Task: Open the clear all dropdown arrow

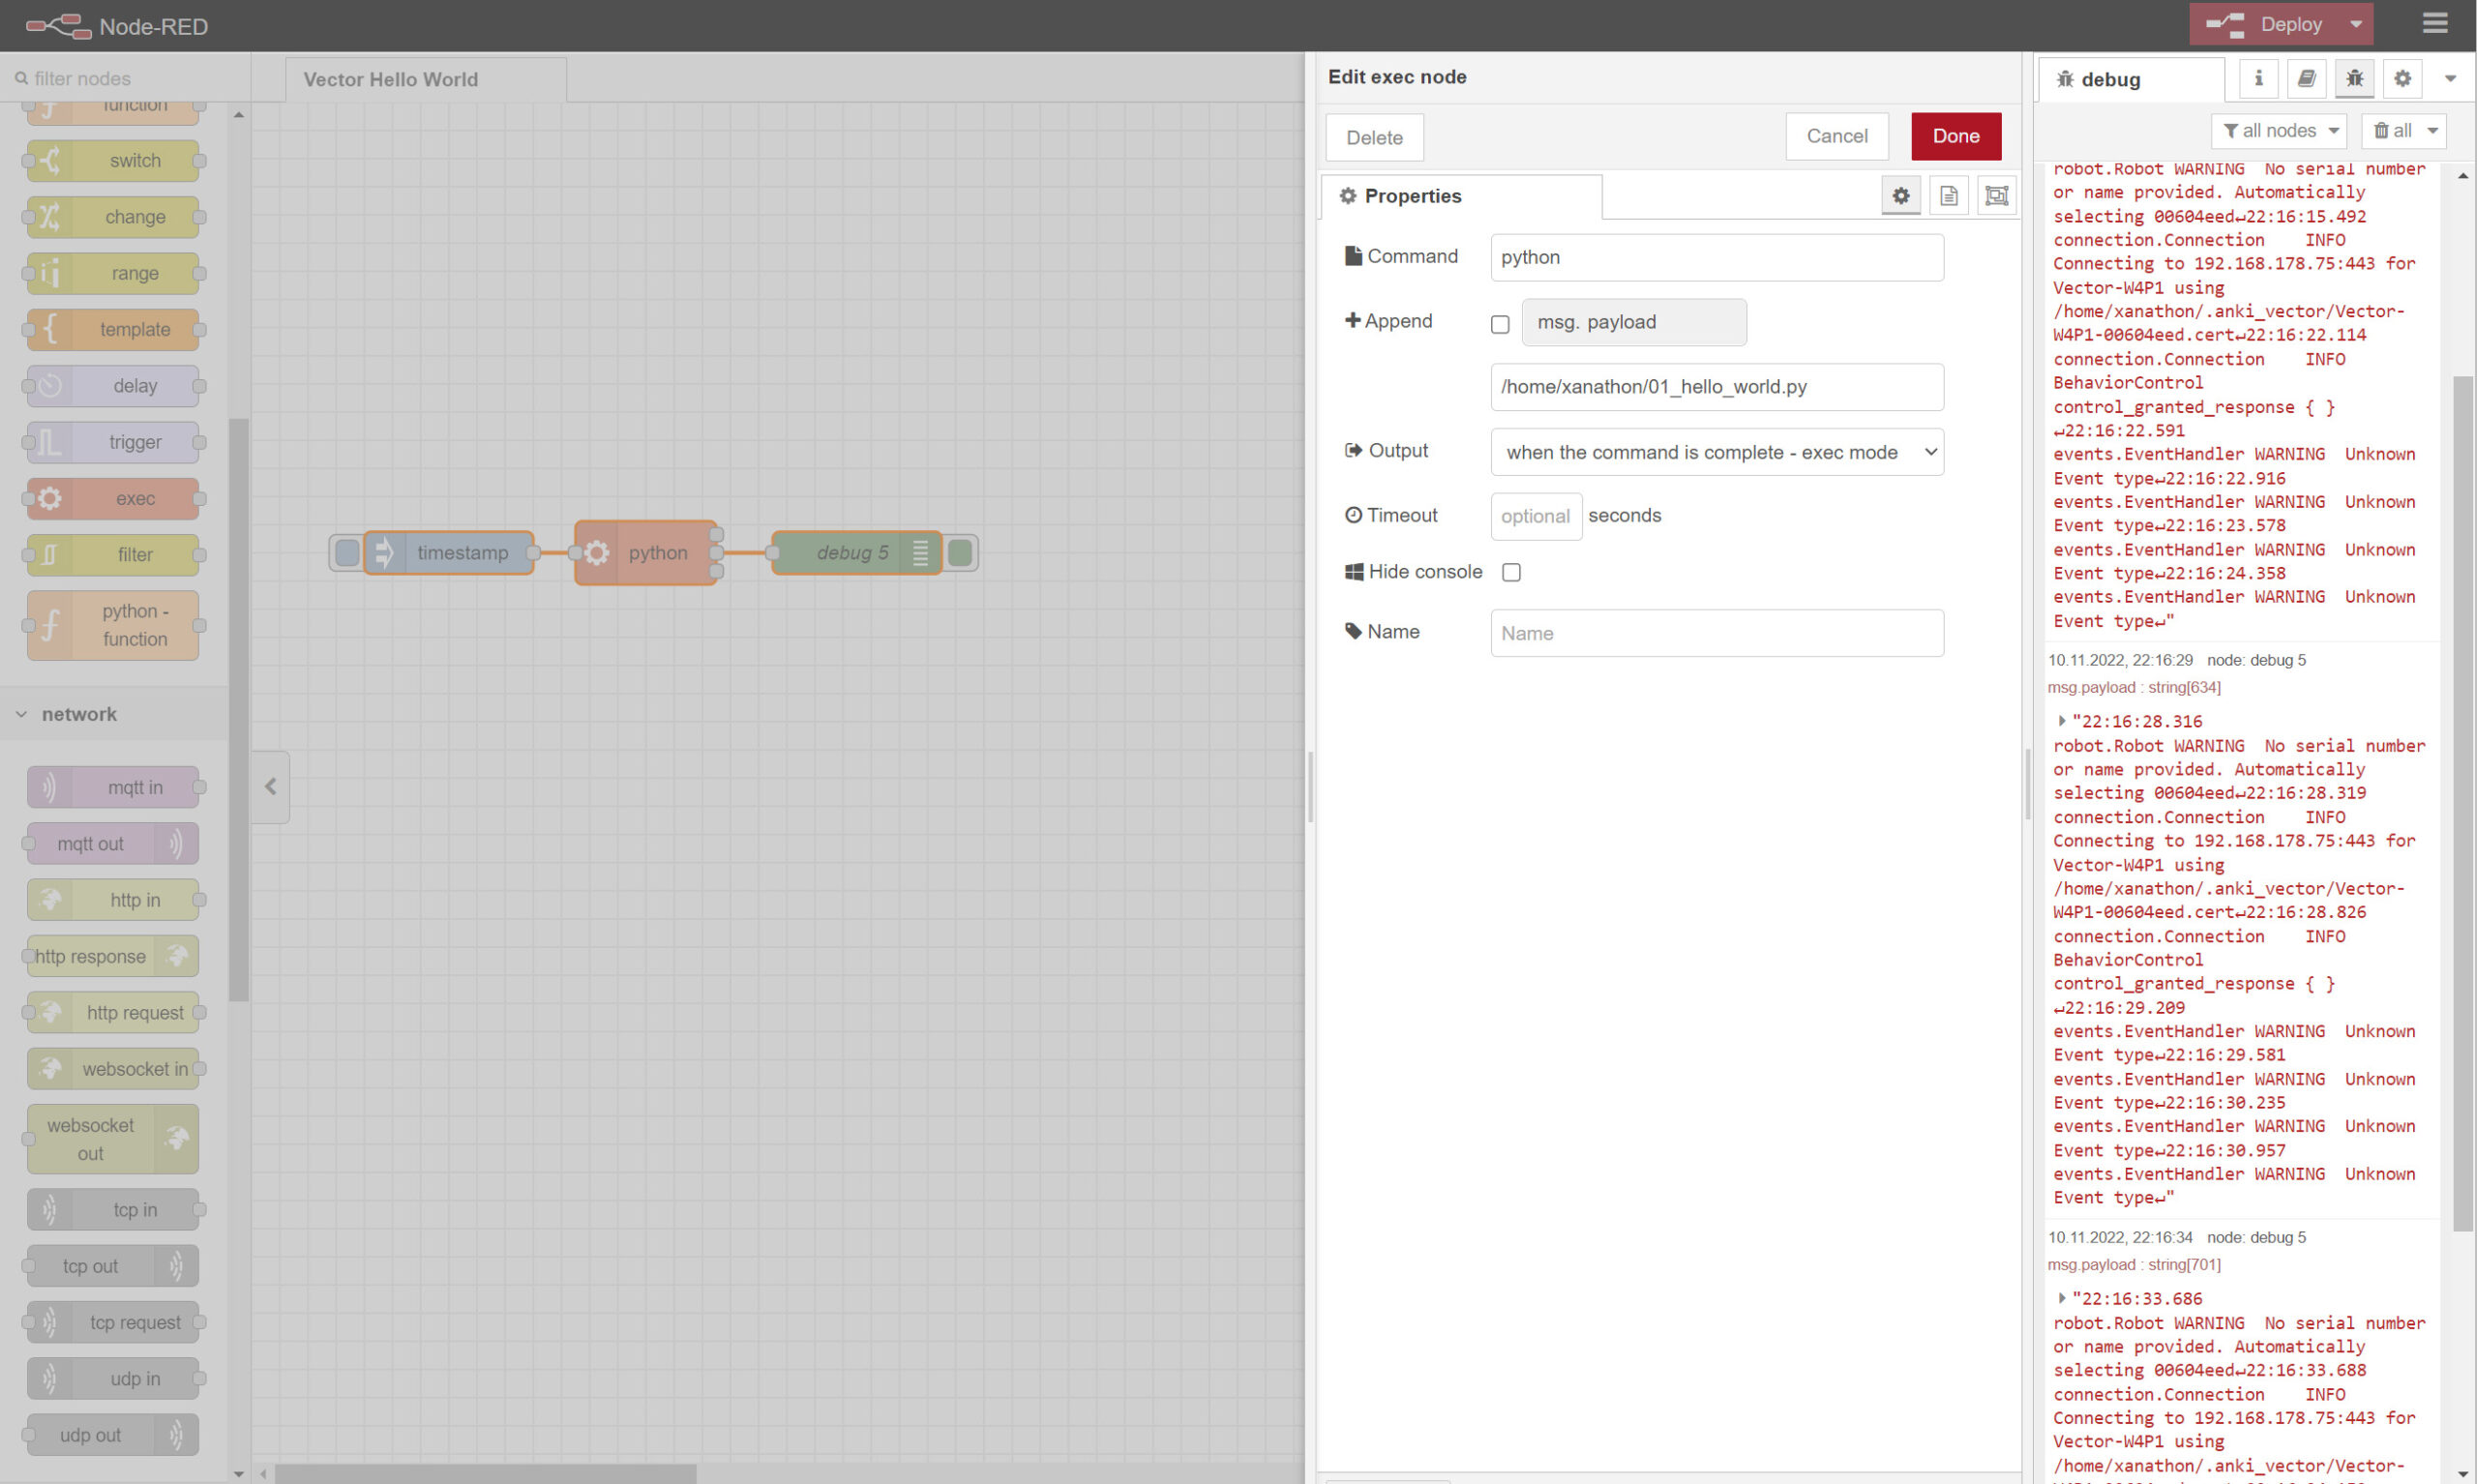Action: point(2433,131)
